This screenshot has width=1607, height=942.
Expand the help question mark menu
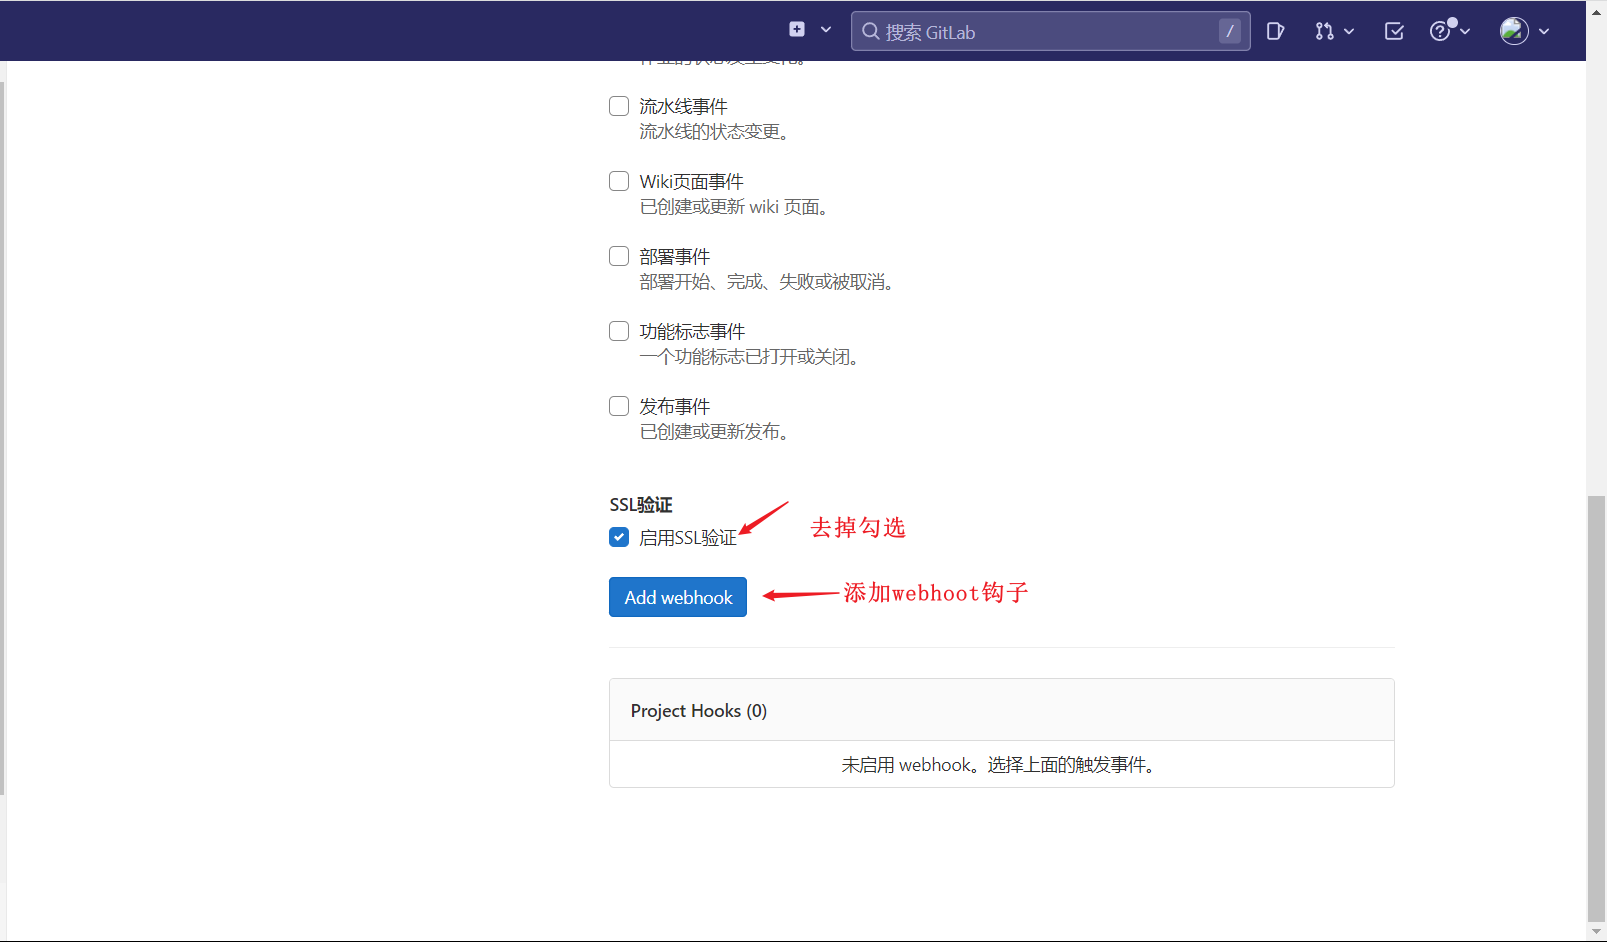coord(1450,31)
